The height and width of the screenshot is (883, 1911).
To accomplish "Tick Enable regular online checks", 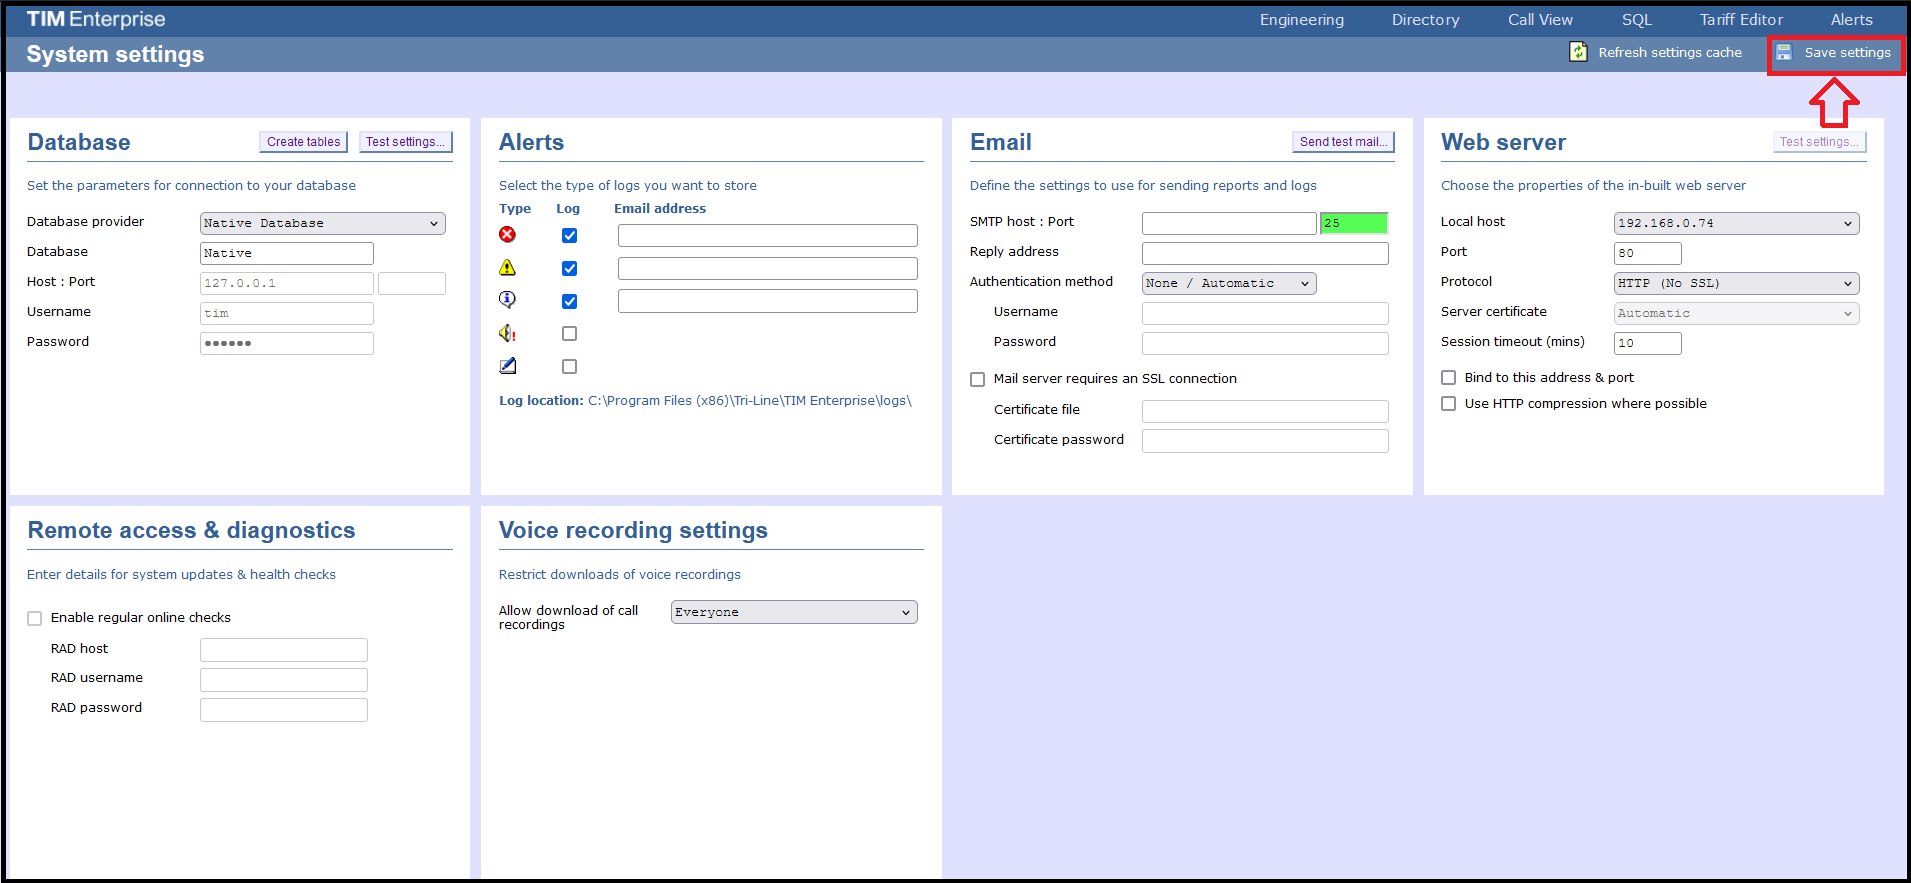I will coord(35,619).
